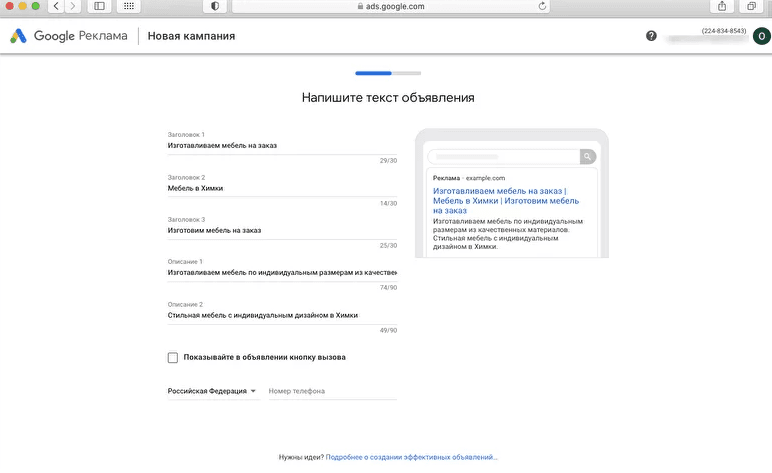Image resolution: width=772 pixels, height=473 pixels.
Task: Click the Новая кампания title text
Action: (192, 36)
